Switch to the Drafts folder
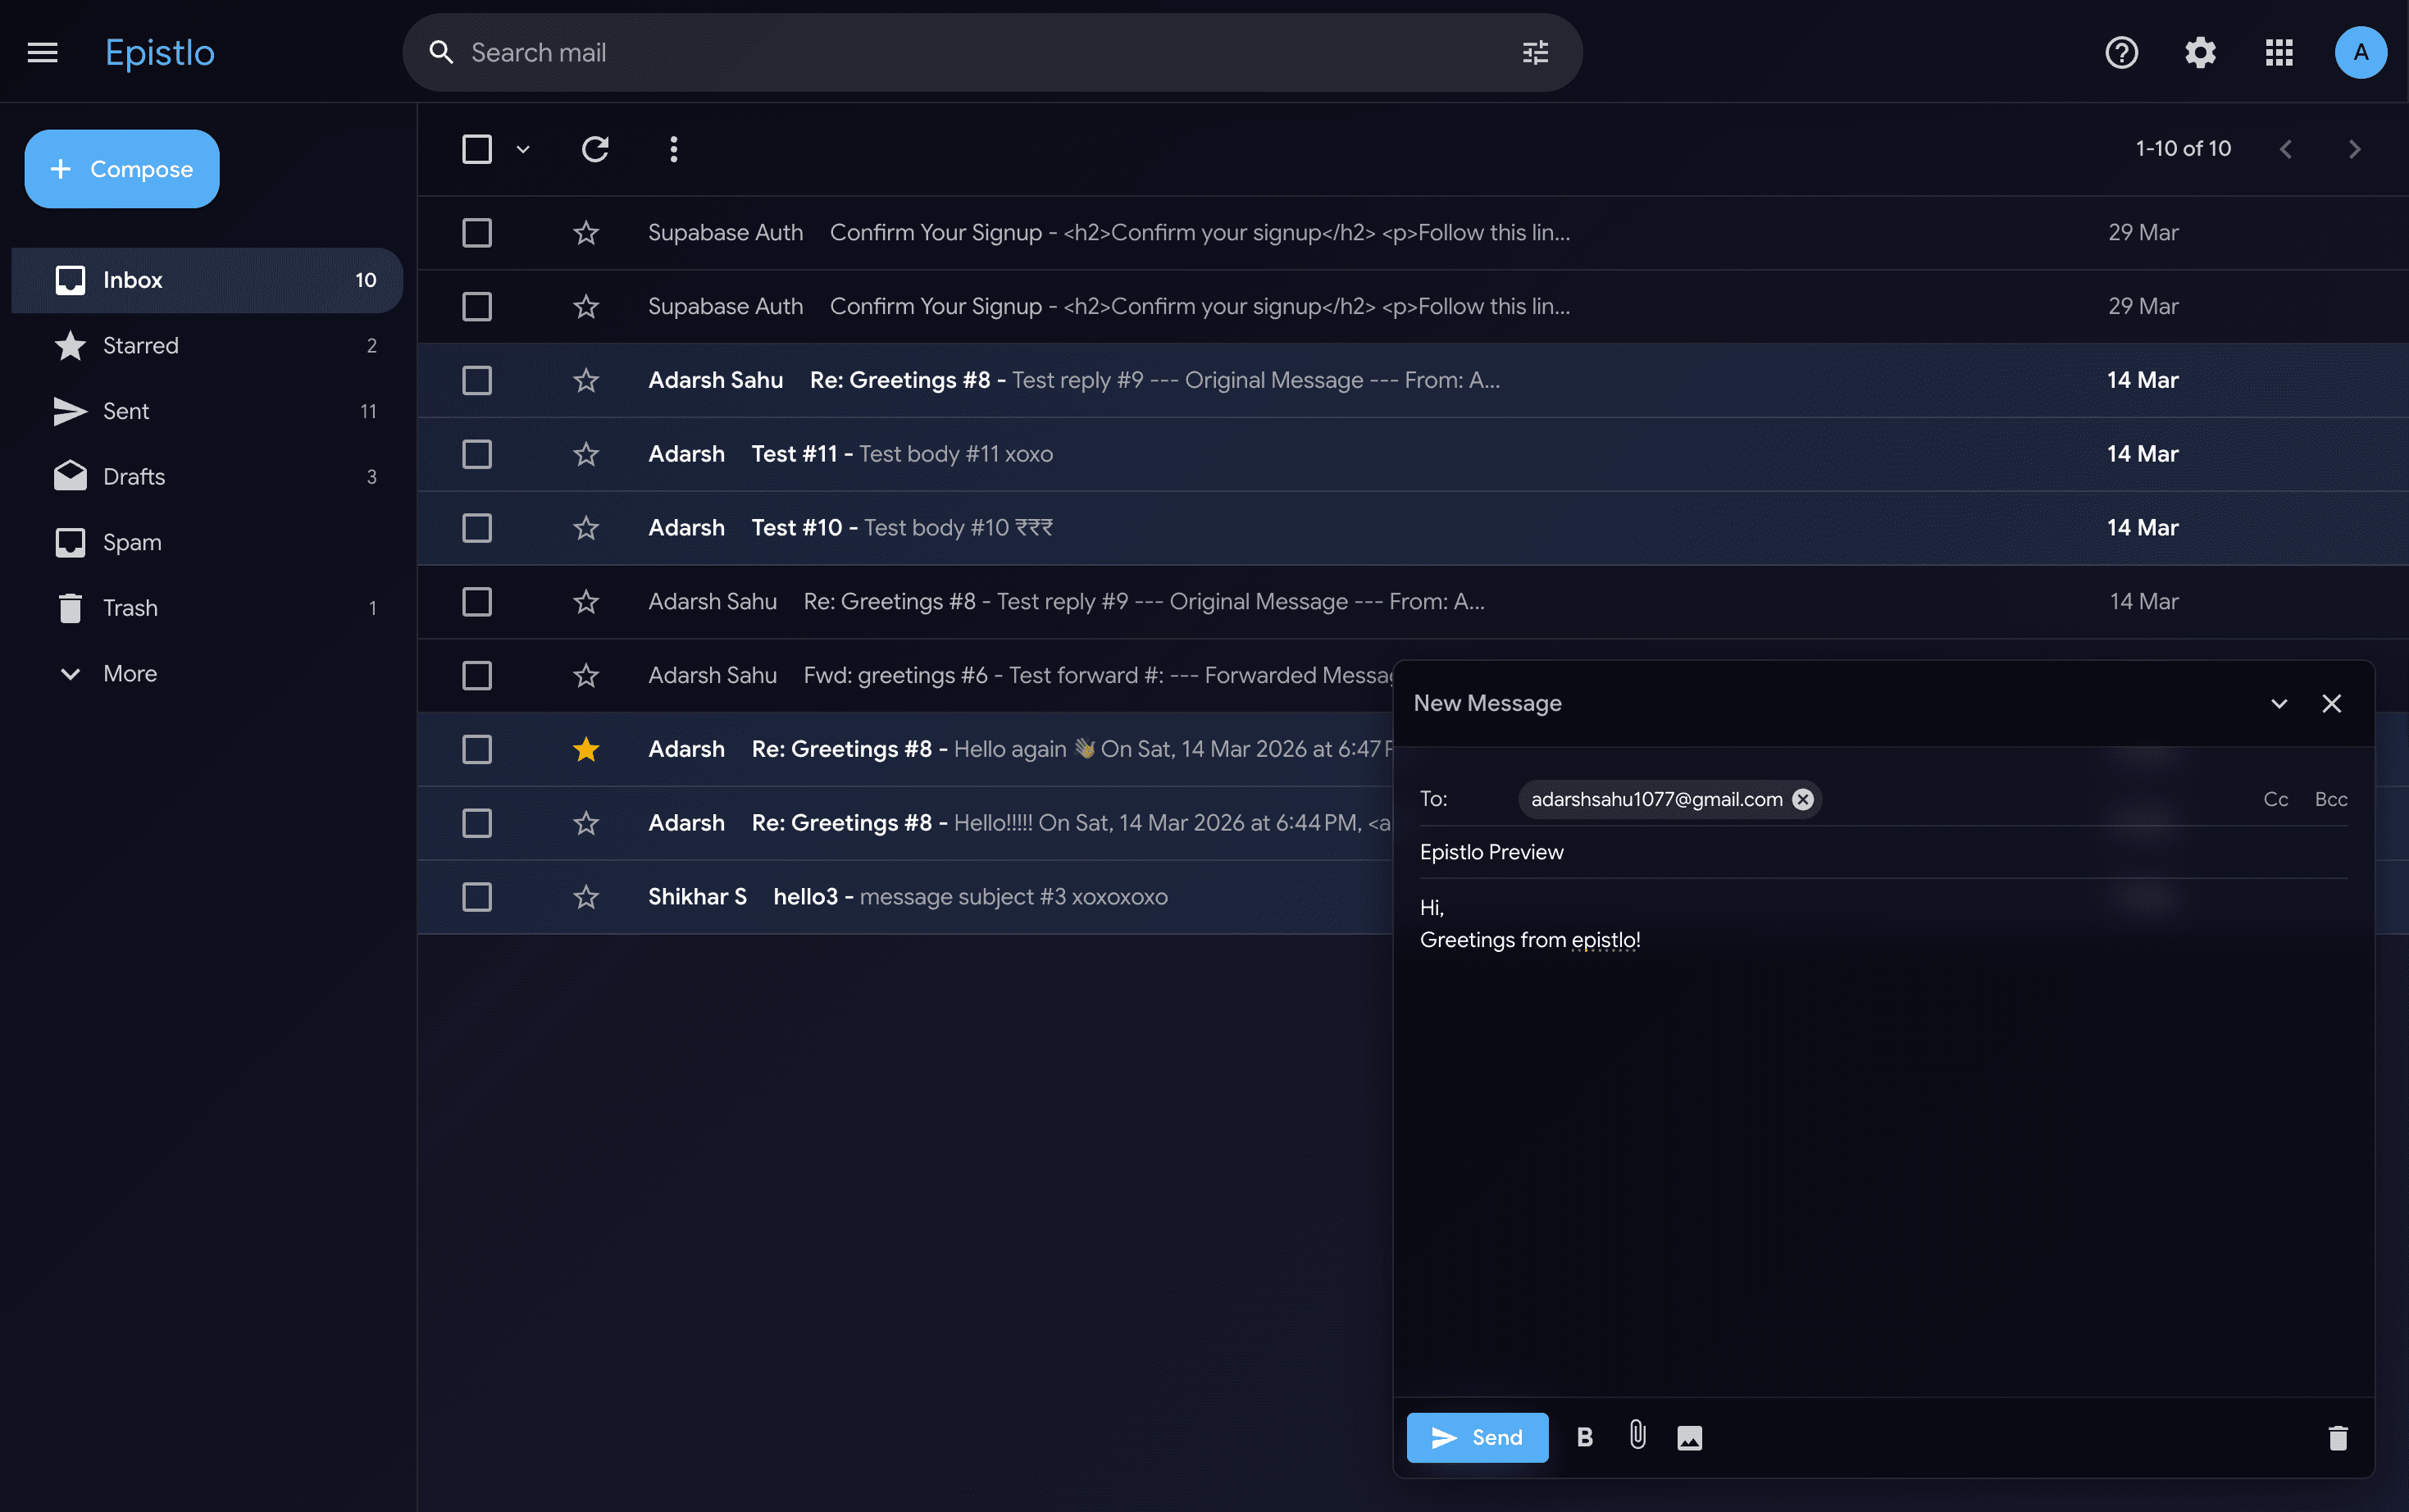Screen dimensions: 2409x1512 (135, 476)
